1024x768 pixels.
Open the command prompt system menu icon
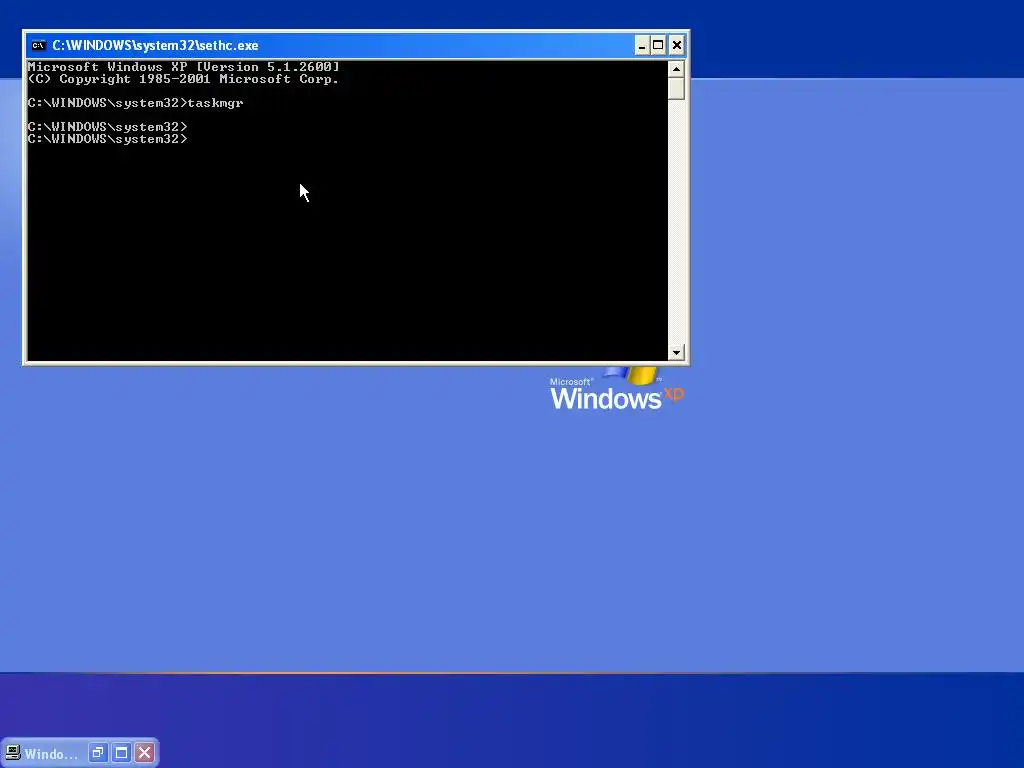click(39, 45)
